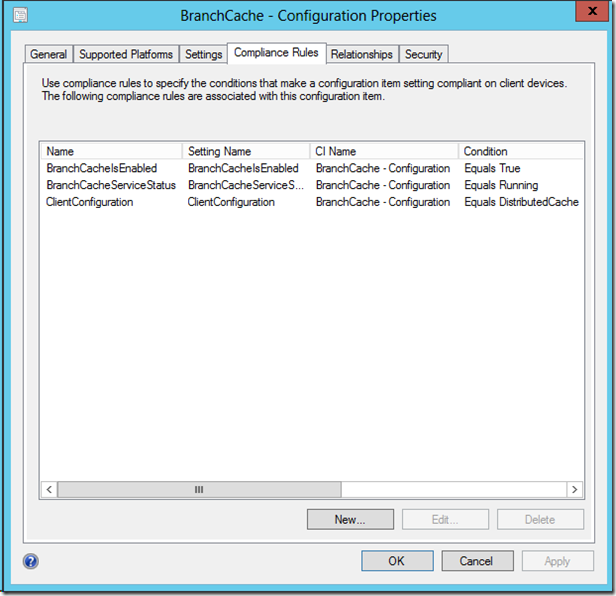
Task: Click the Edit... button
Action: (445, 519)
